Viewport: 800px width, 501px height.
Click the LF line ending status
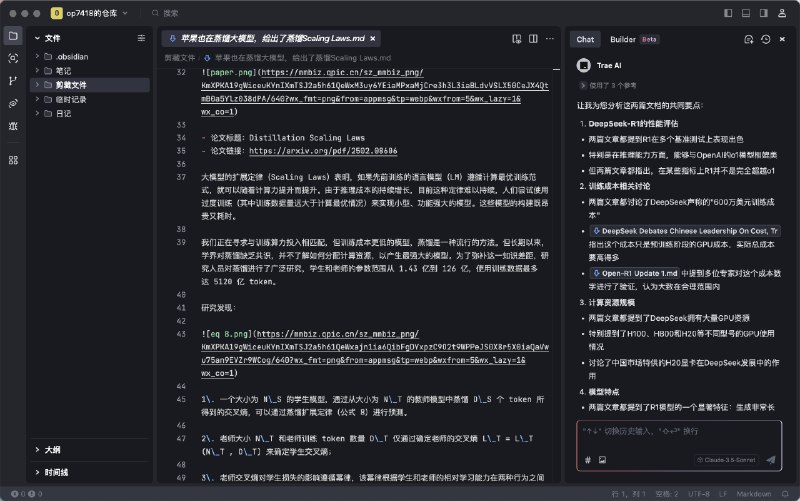723,494
